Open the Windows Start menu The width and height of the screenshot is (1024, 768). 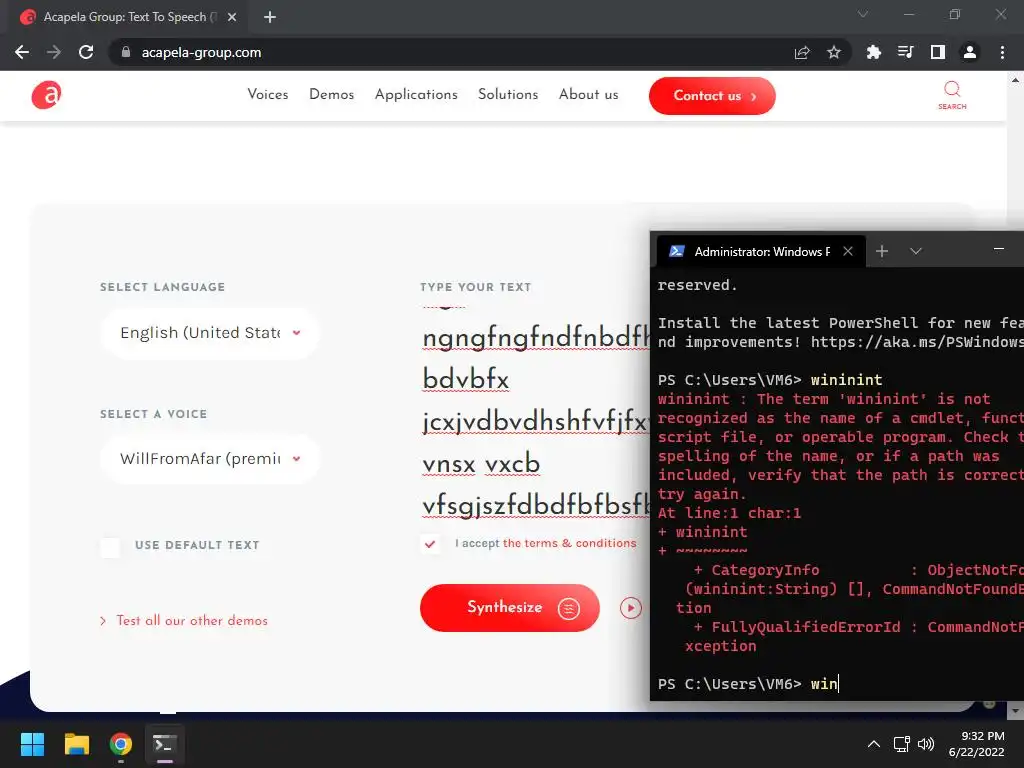click(32, 744)
